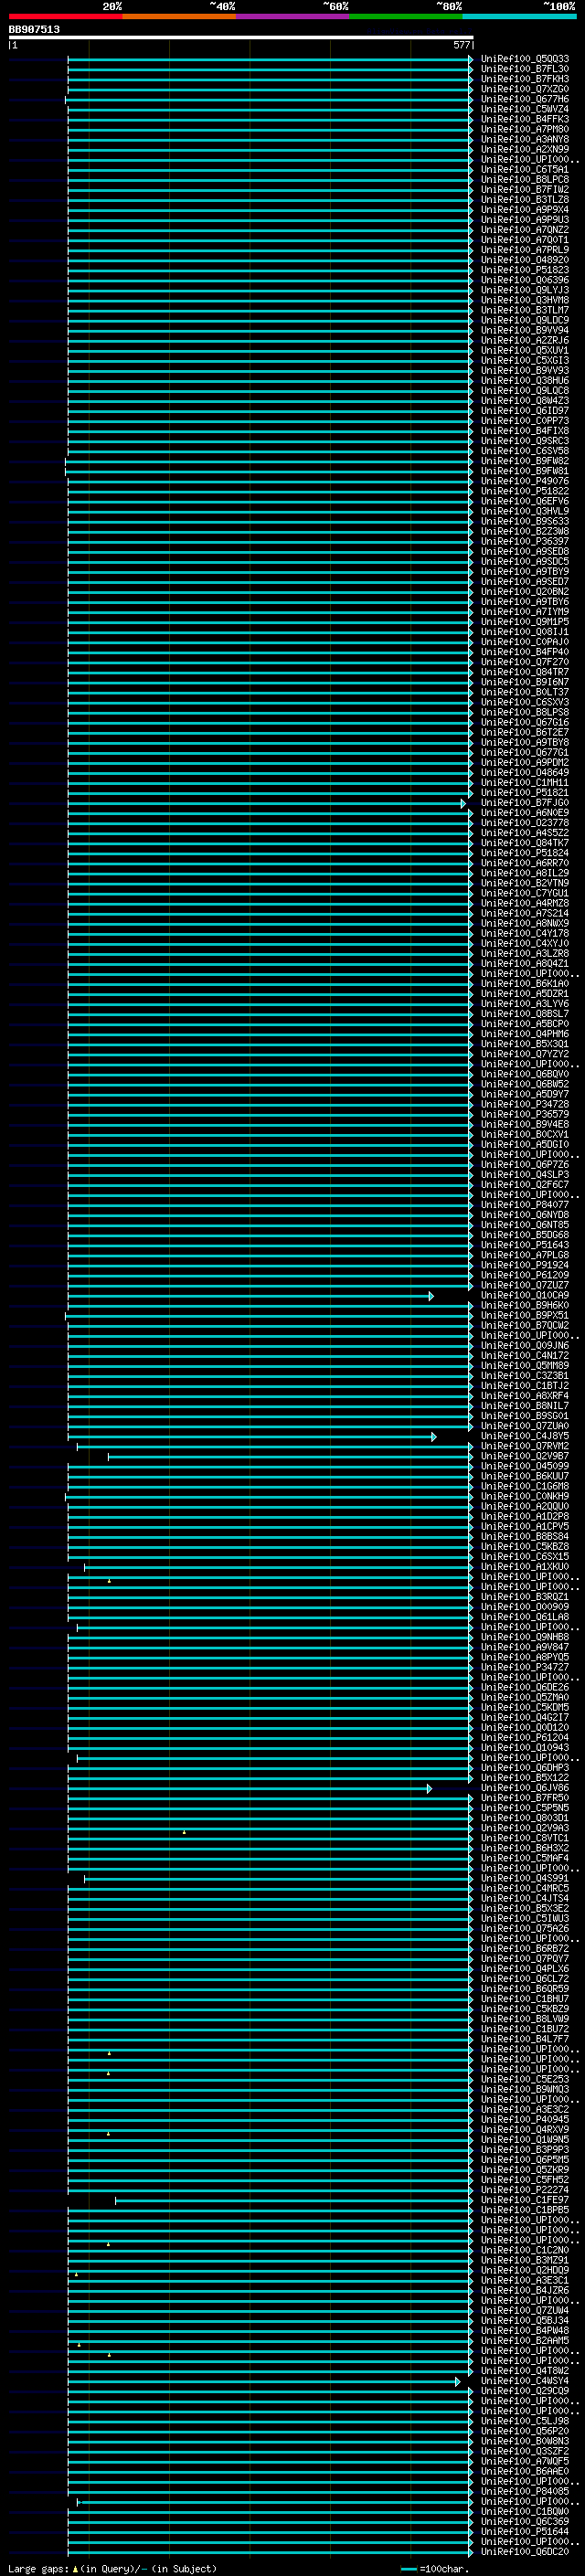Click hit label UniRef100_A1XKU0
Image resolution: width=585 pixels, height=2576 pixels.
525,1567
